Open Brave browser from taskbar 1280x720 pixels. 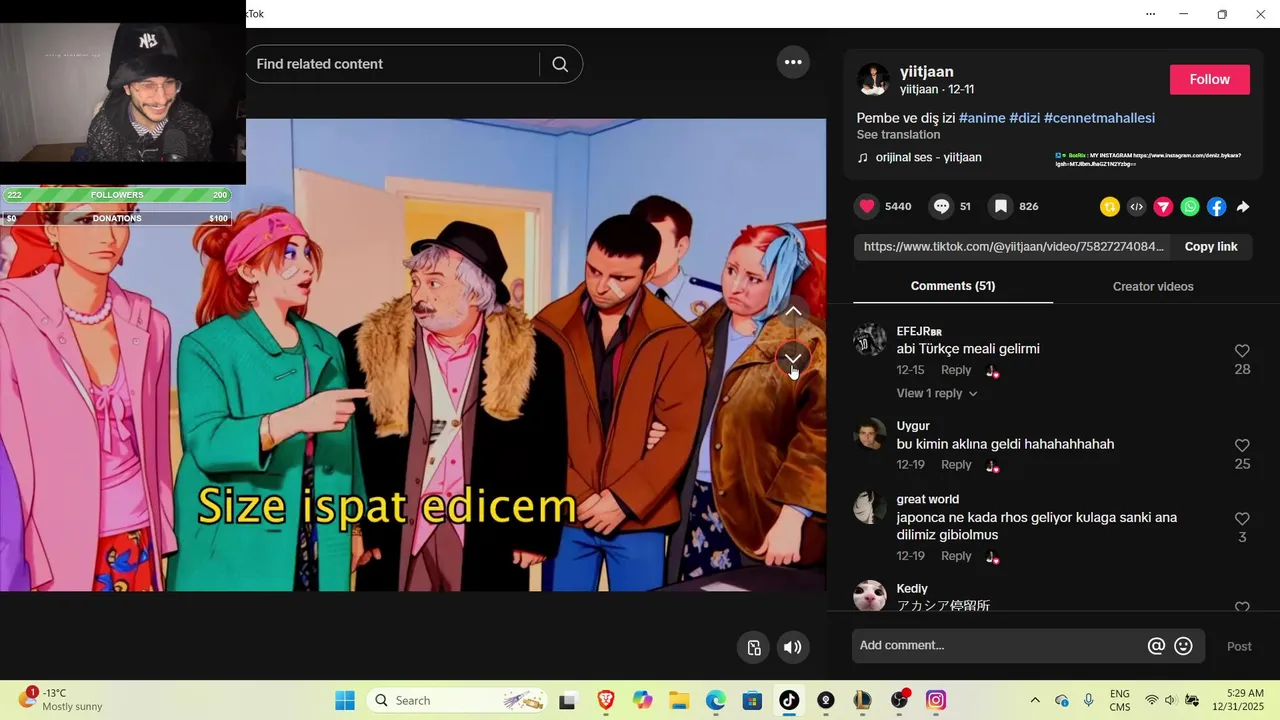(605, 701)
